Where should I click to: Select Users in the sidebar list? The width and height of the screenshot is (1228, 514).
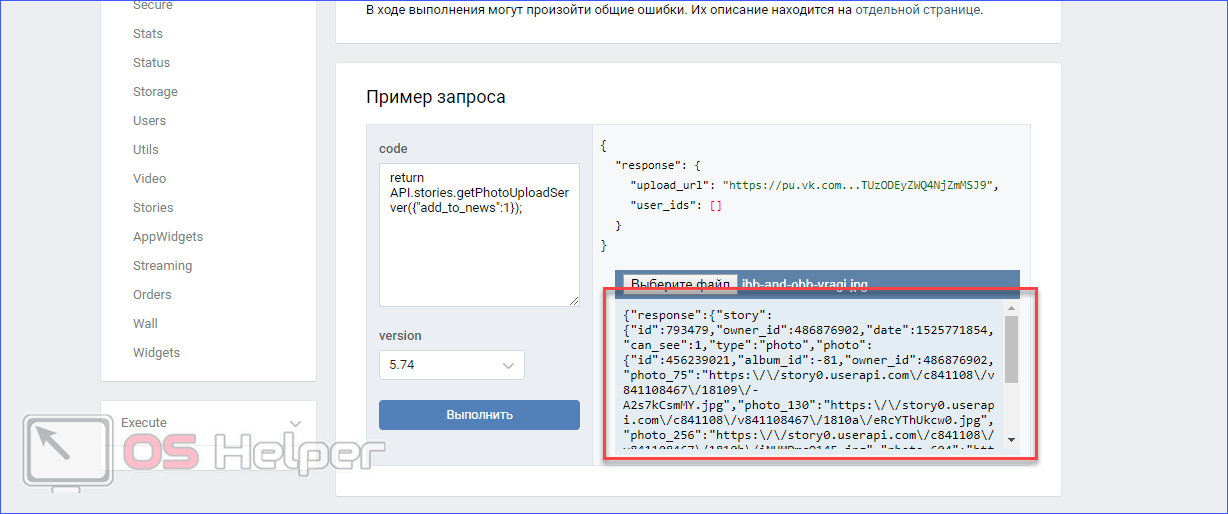tap(149, 121)
